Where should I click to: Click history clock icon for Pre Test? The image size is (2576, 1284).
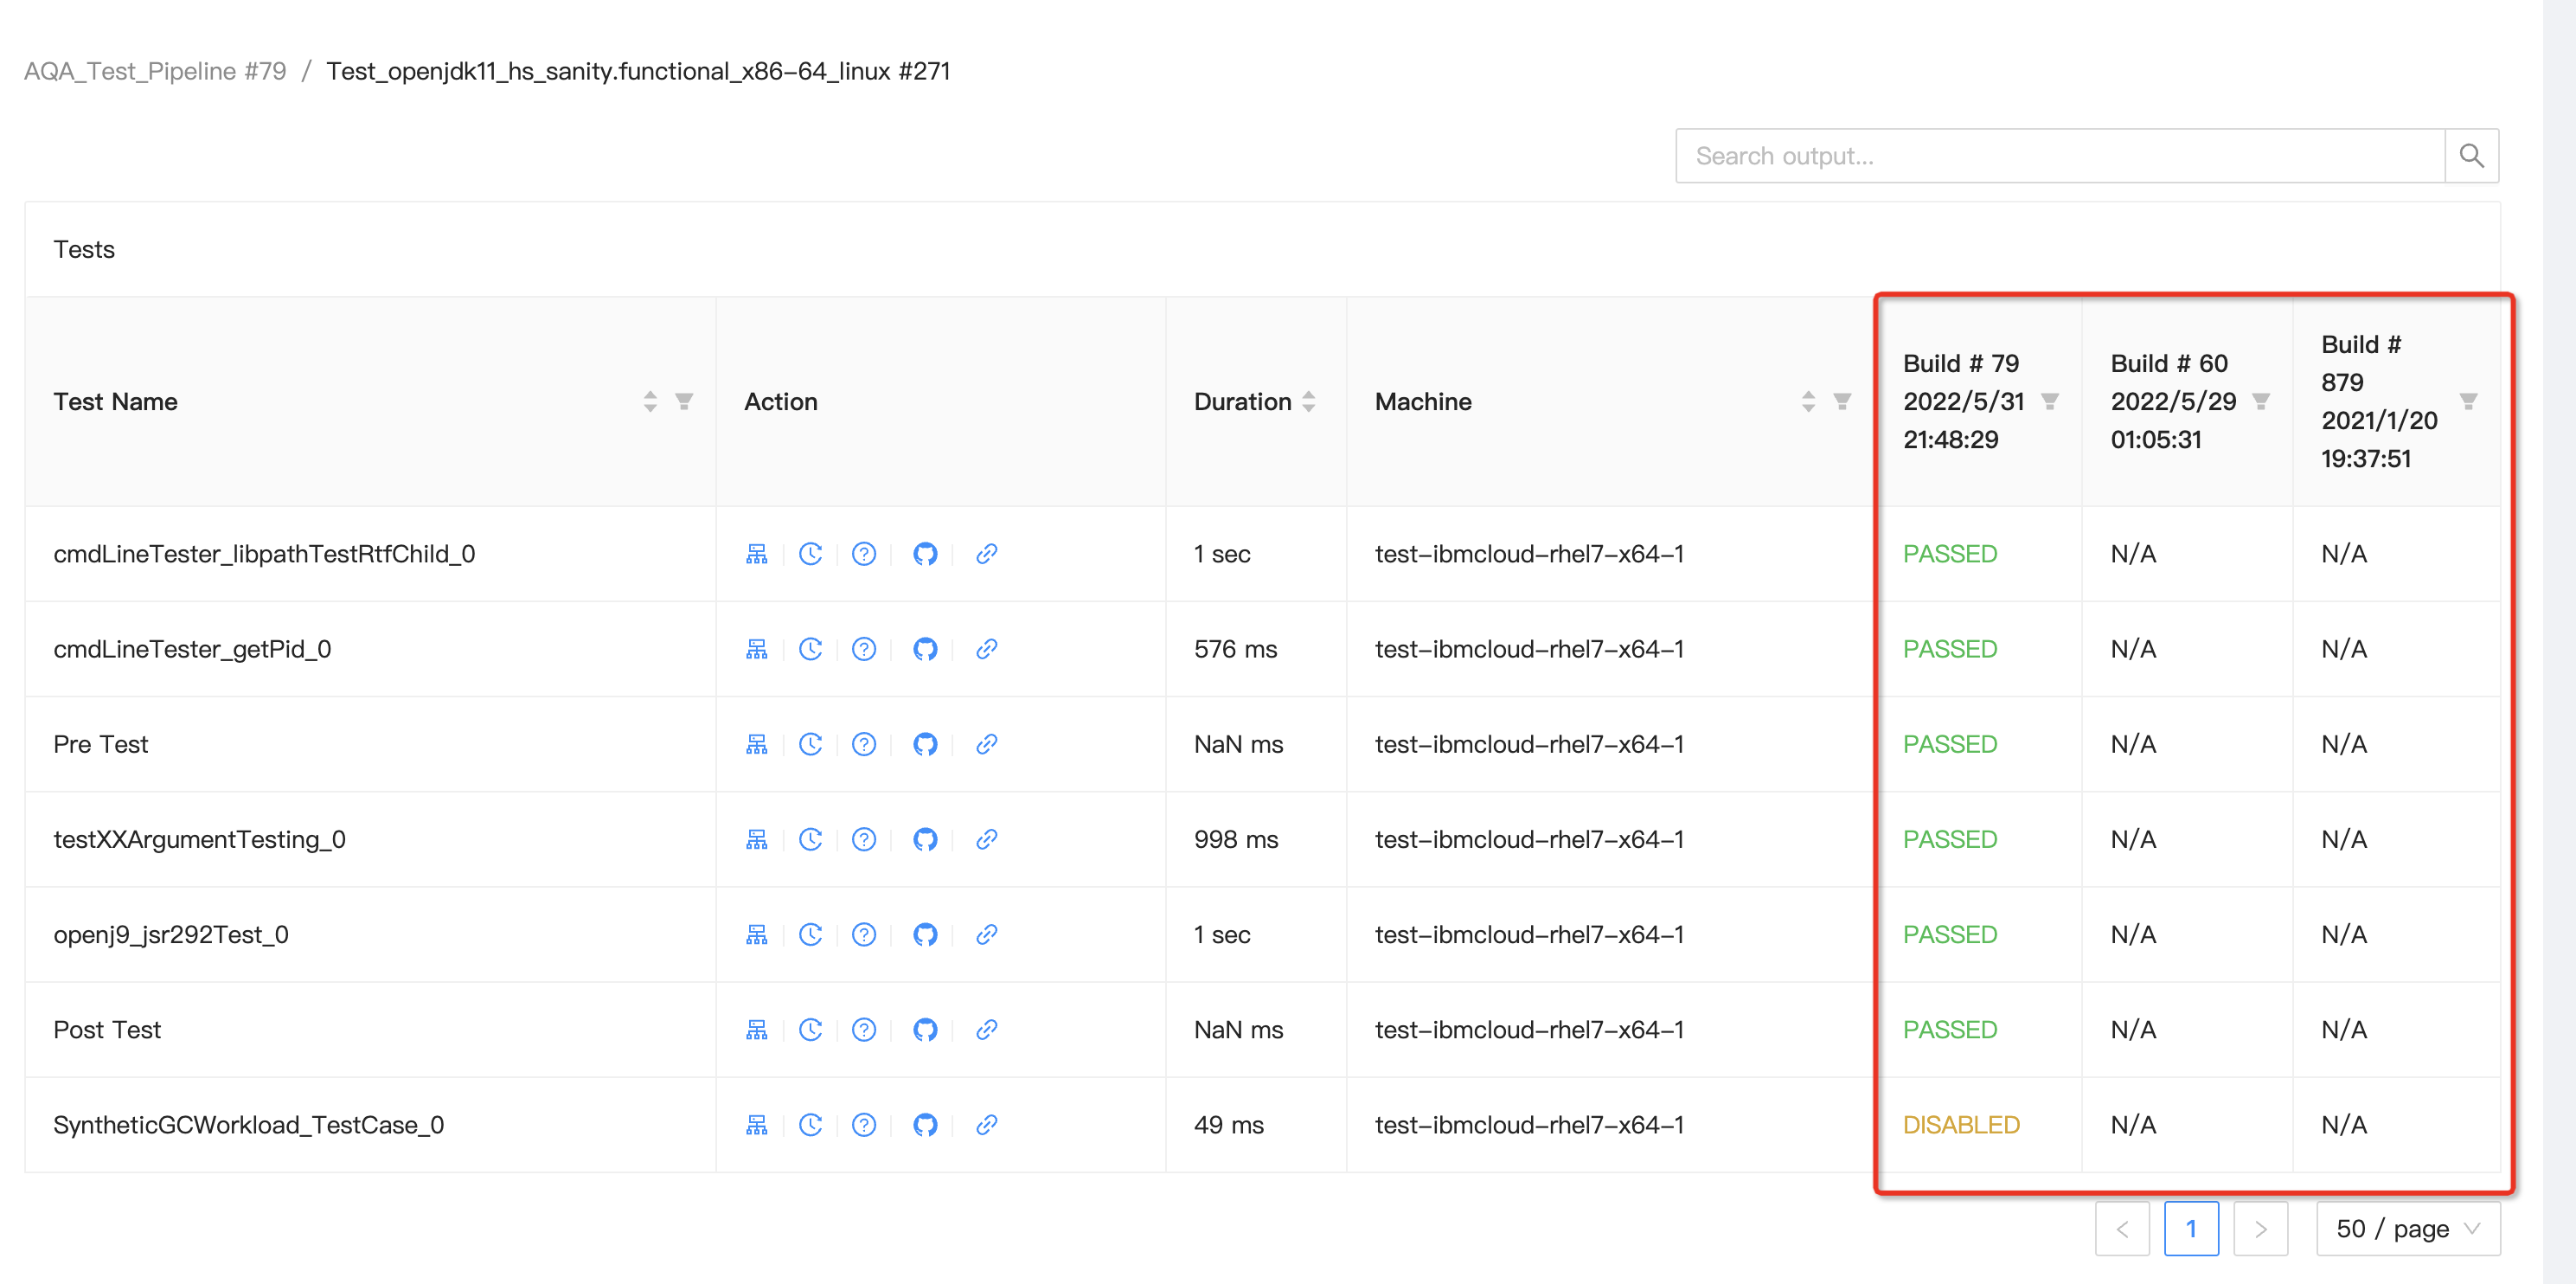pos(810,744)
